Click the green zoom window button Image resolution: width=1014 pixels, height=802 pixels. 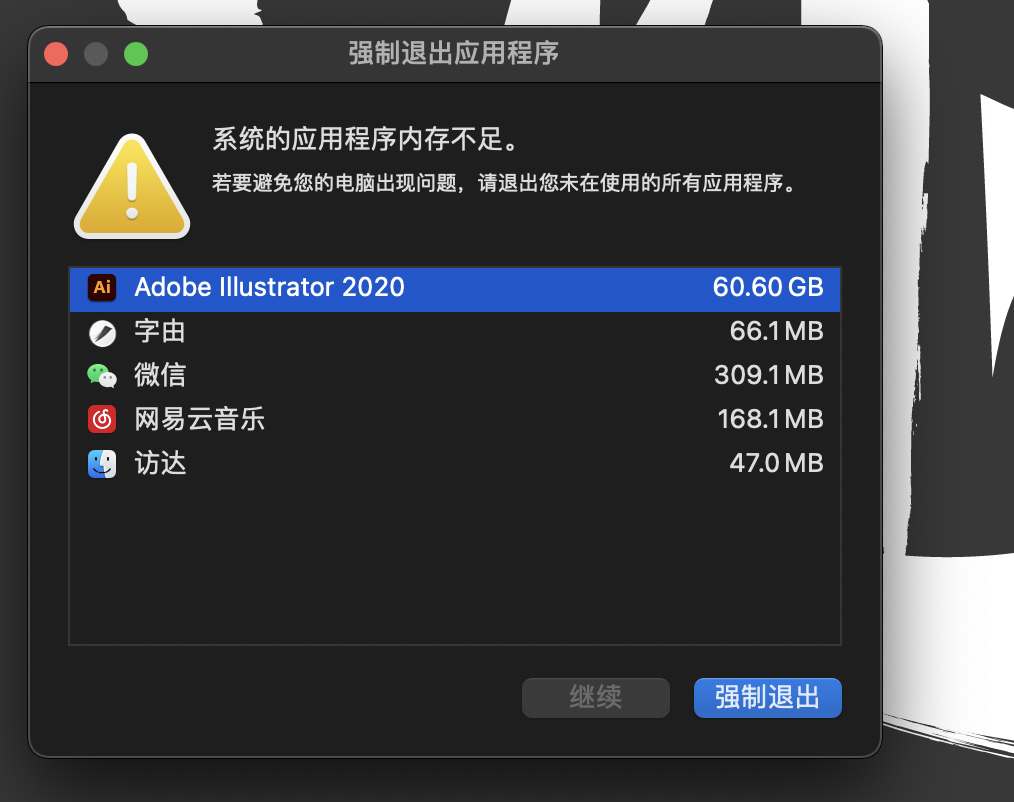pos(136,54)
